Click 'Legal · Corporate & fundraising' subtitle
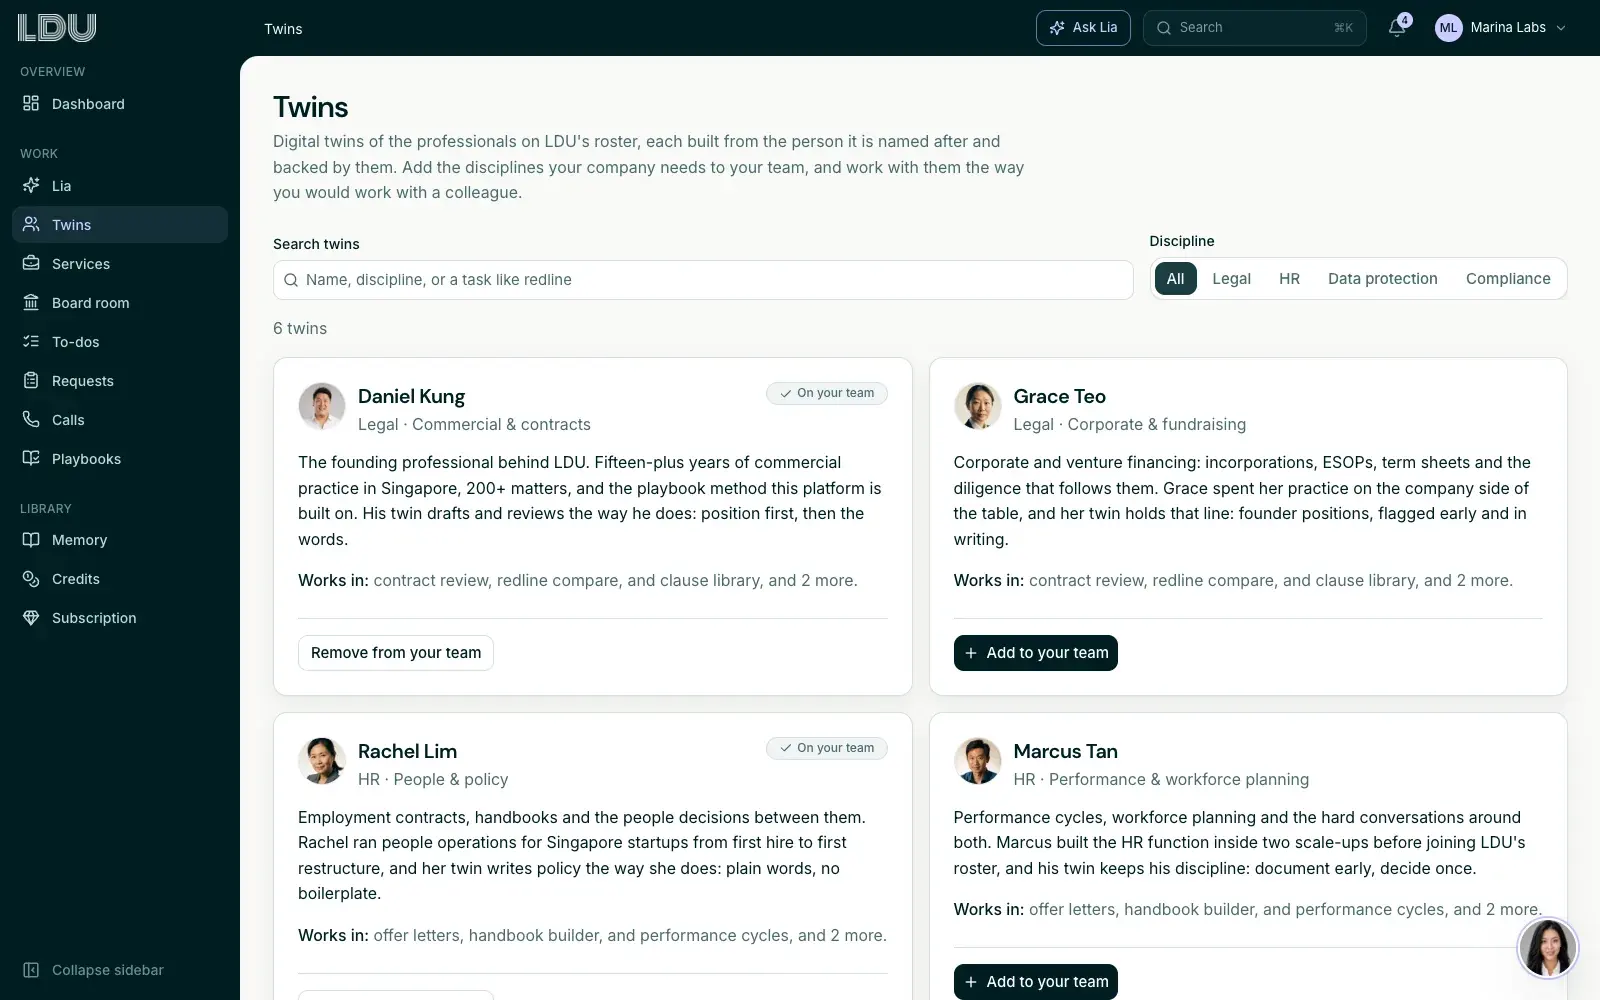Screen dimensions: 1600x1000 (1129, 424)
